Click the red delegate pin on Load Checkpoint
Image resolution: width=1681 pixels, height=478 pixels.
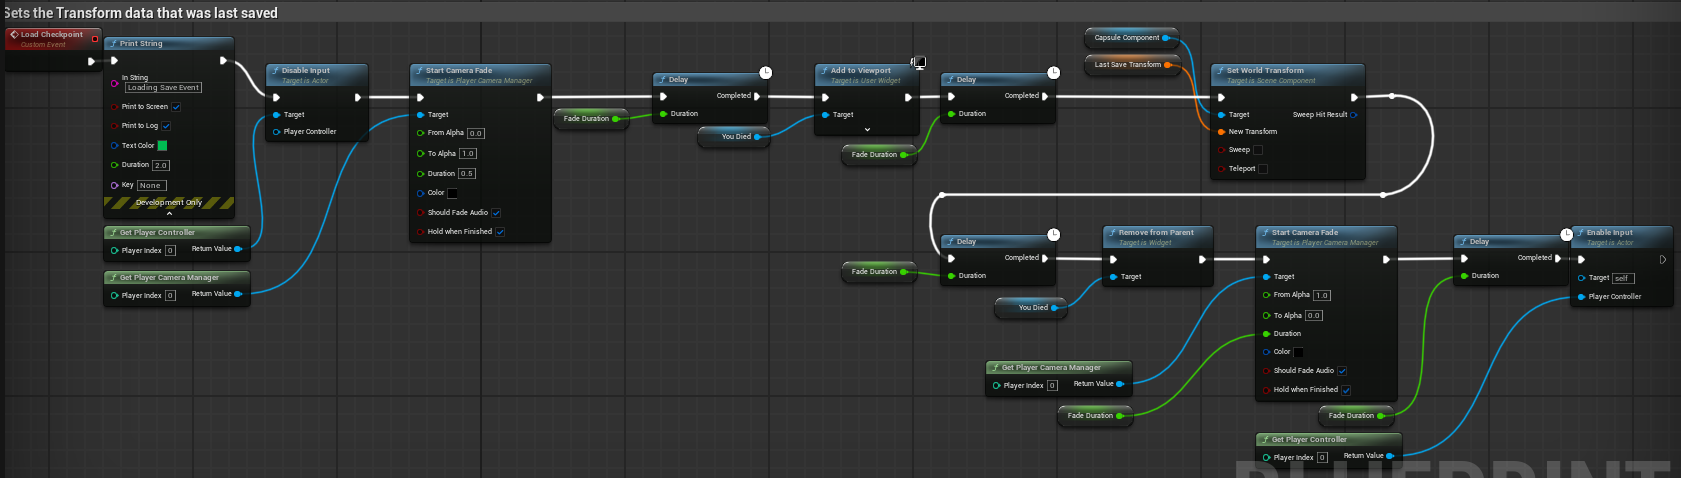tap(95, 39)
